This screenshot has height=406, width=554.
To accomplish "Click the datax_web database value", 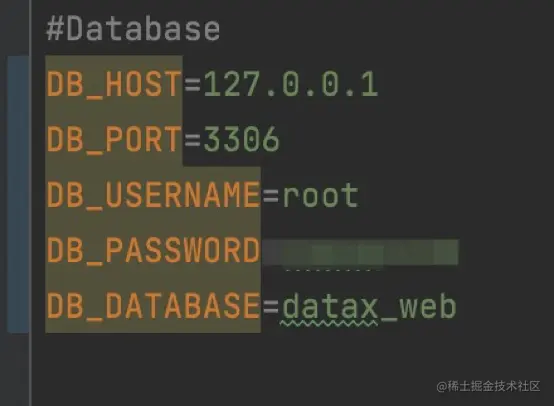I will (369, 307).
